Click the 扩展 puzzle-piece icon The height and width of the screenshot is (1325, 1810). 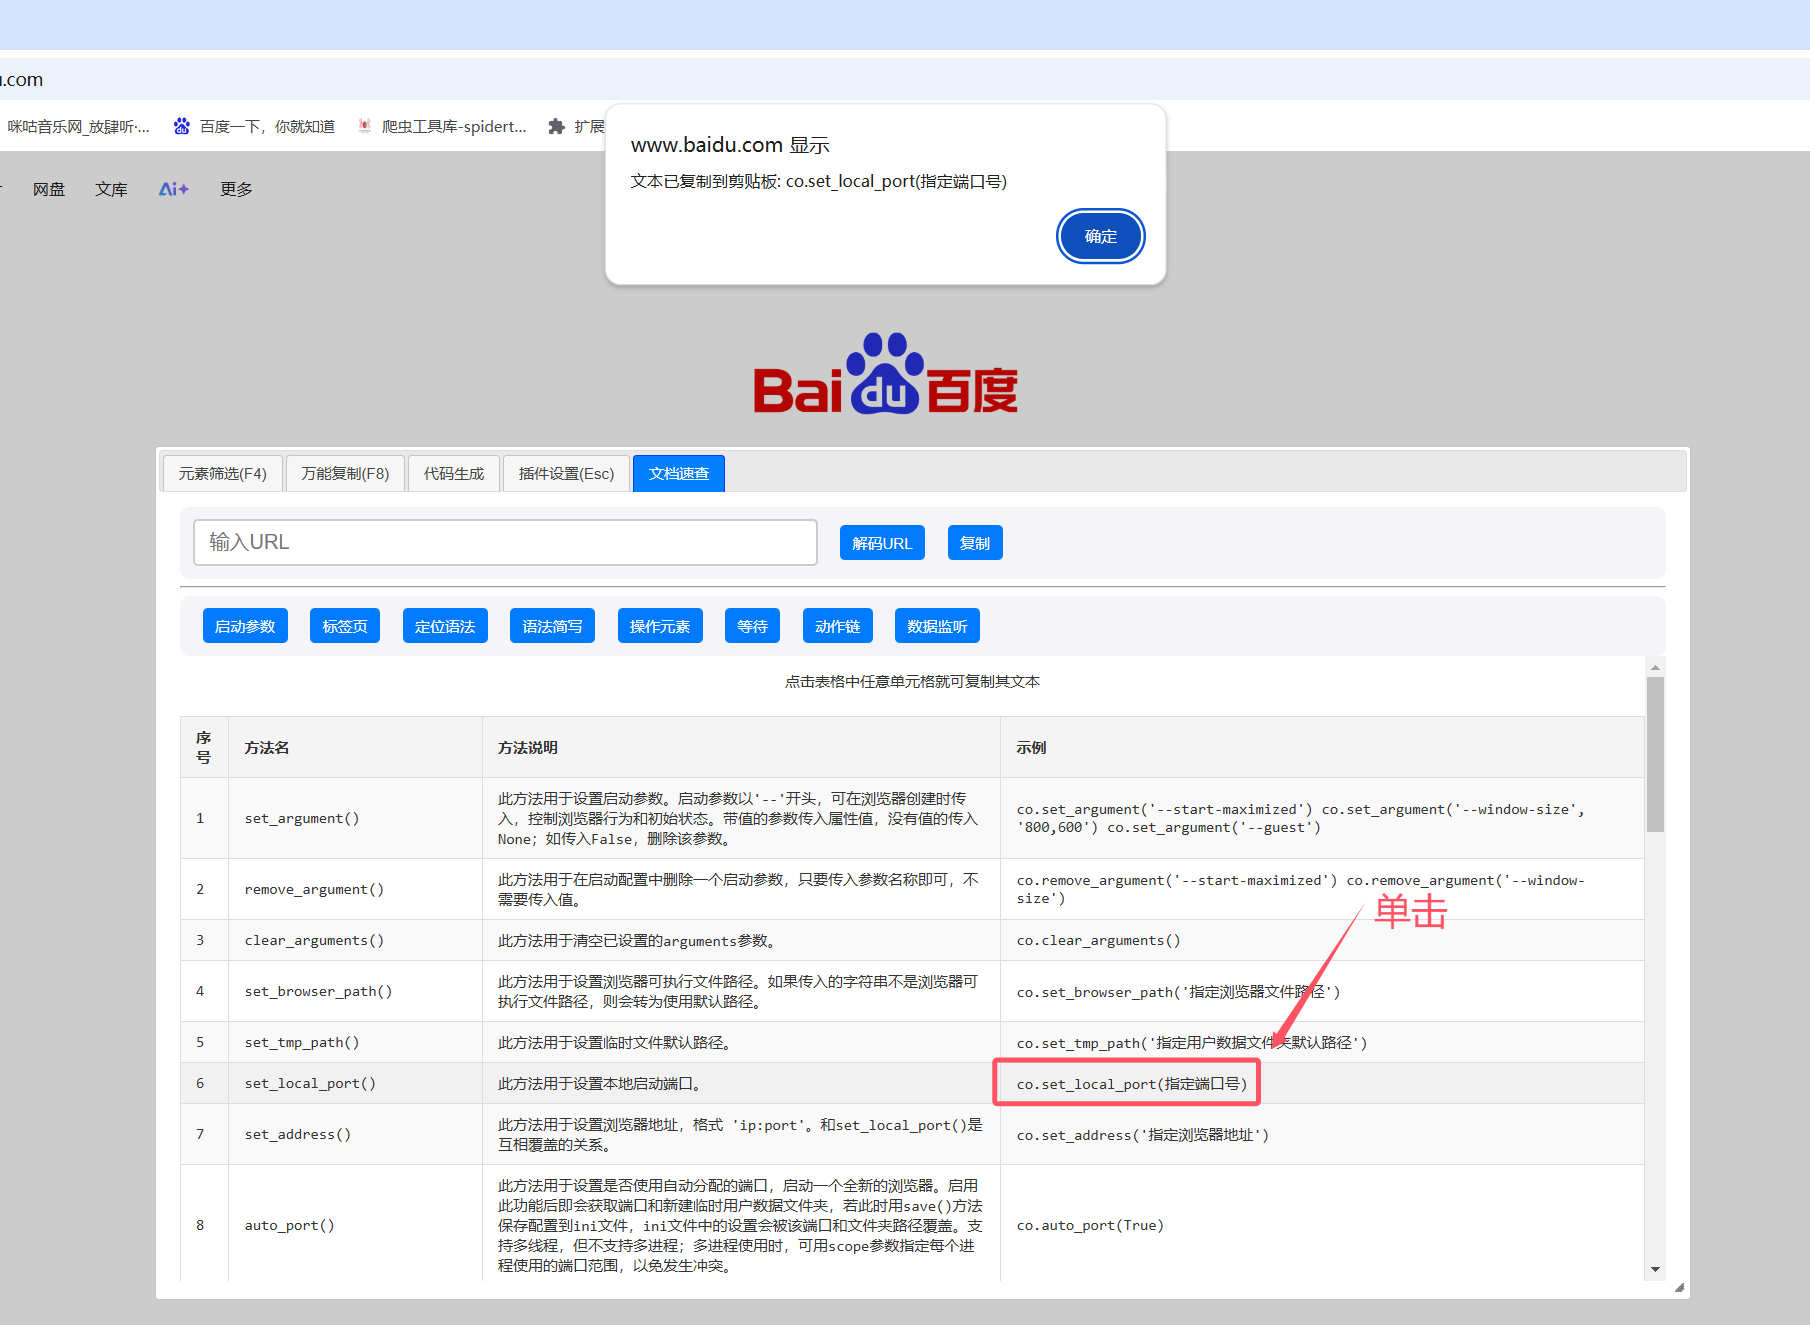(557, 126)
